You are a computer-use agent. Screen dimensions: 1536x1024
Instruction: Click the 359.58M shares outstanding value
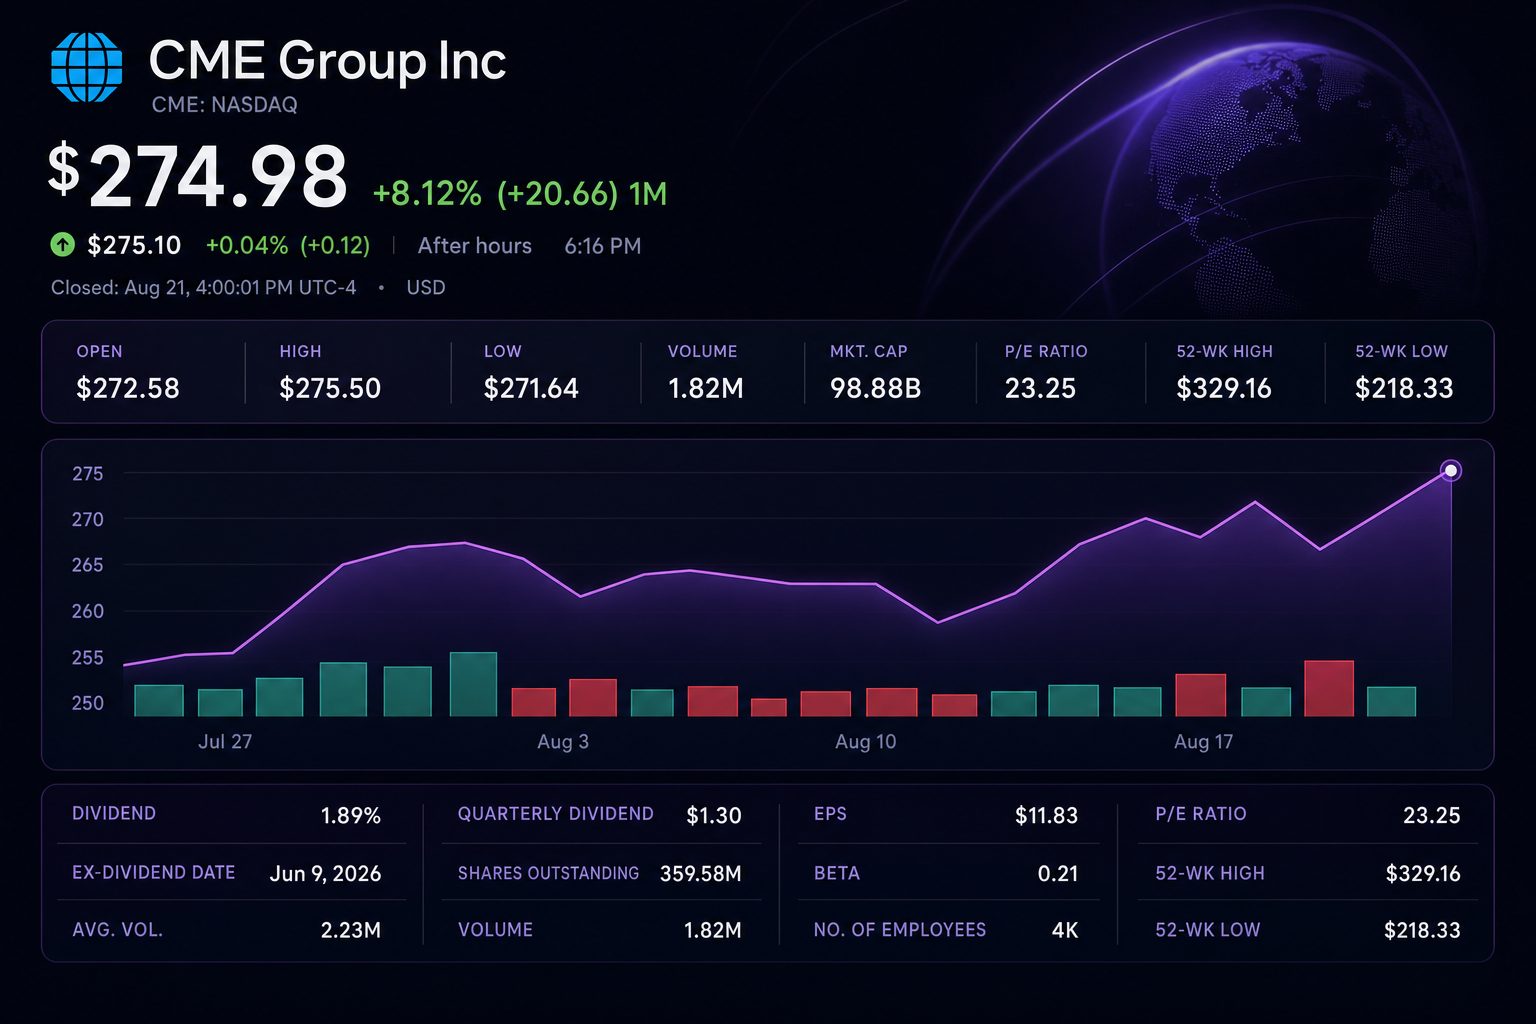tap(701, 874)
